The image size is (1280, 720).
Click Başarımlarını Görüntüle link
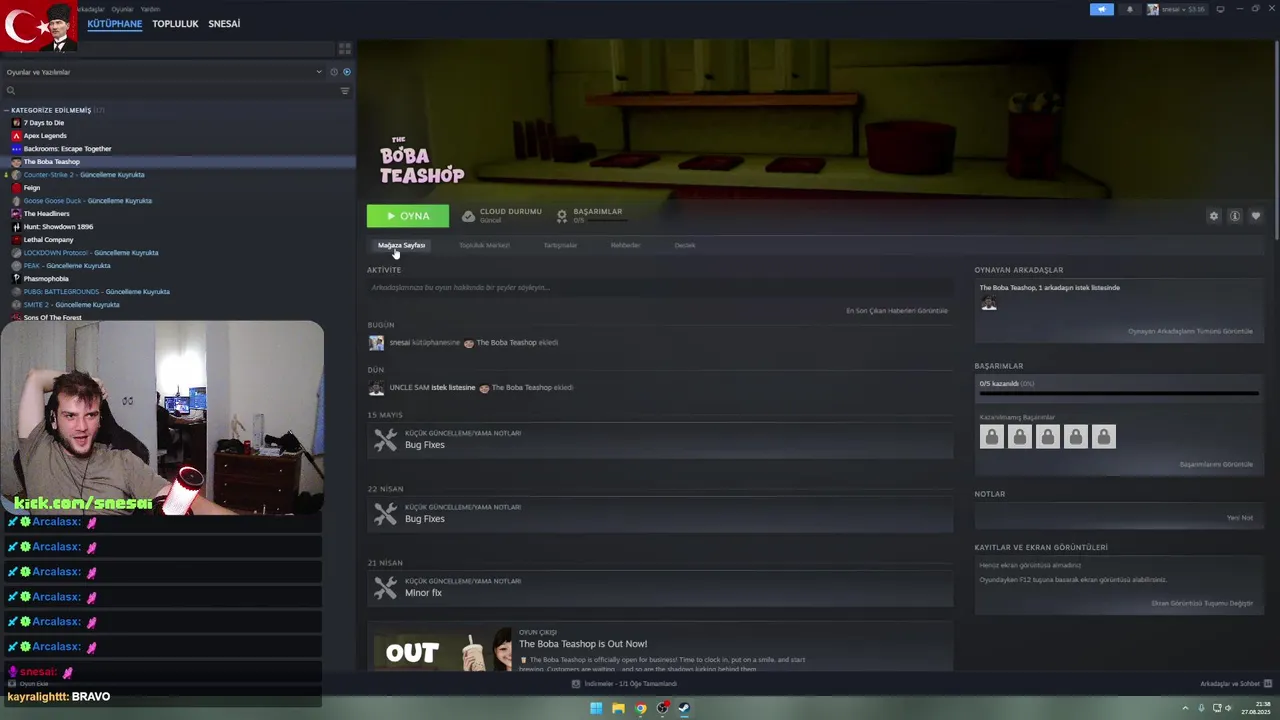[1216, 464]
